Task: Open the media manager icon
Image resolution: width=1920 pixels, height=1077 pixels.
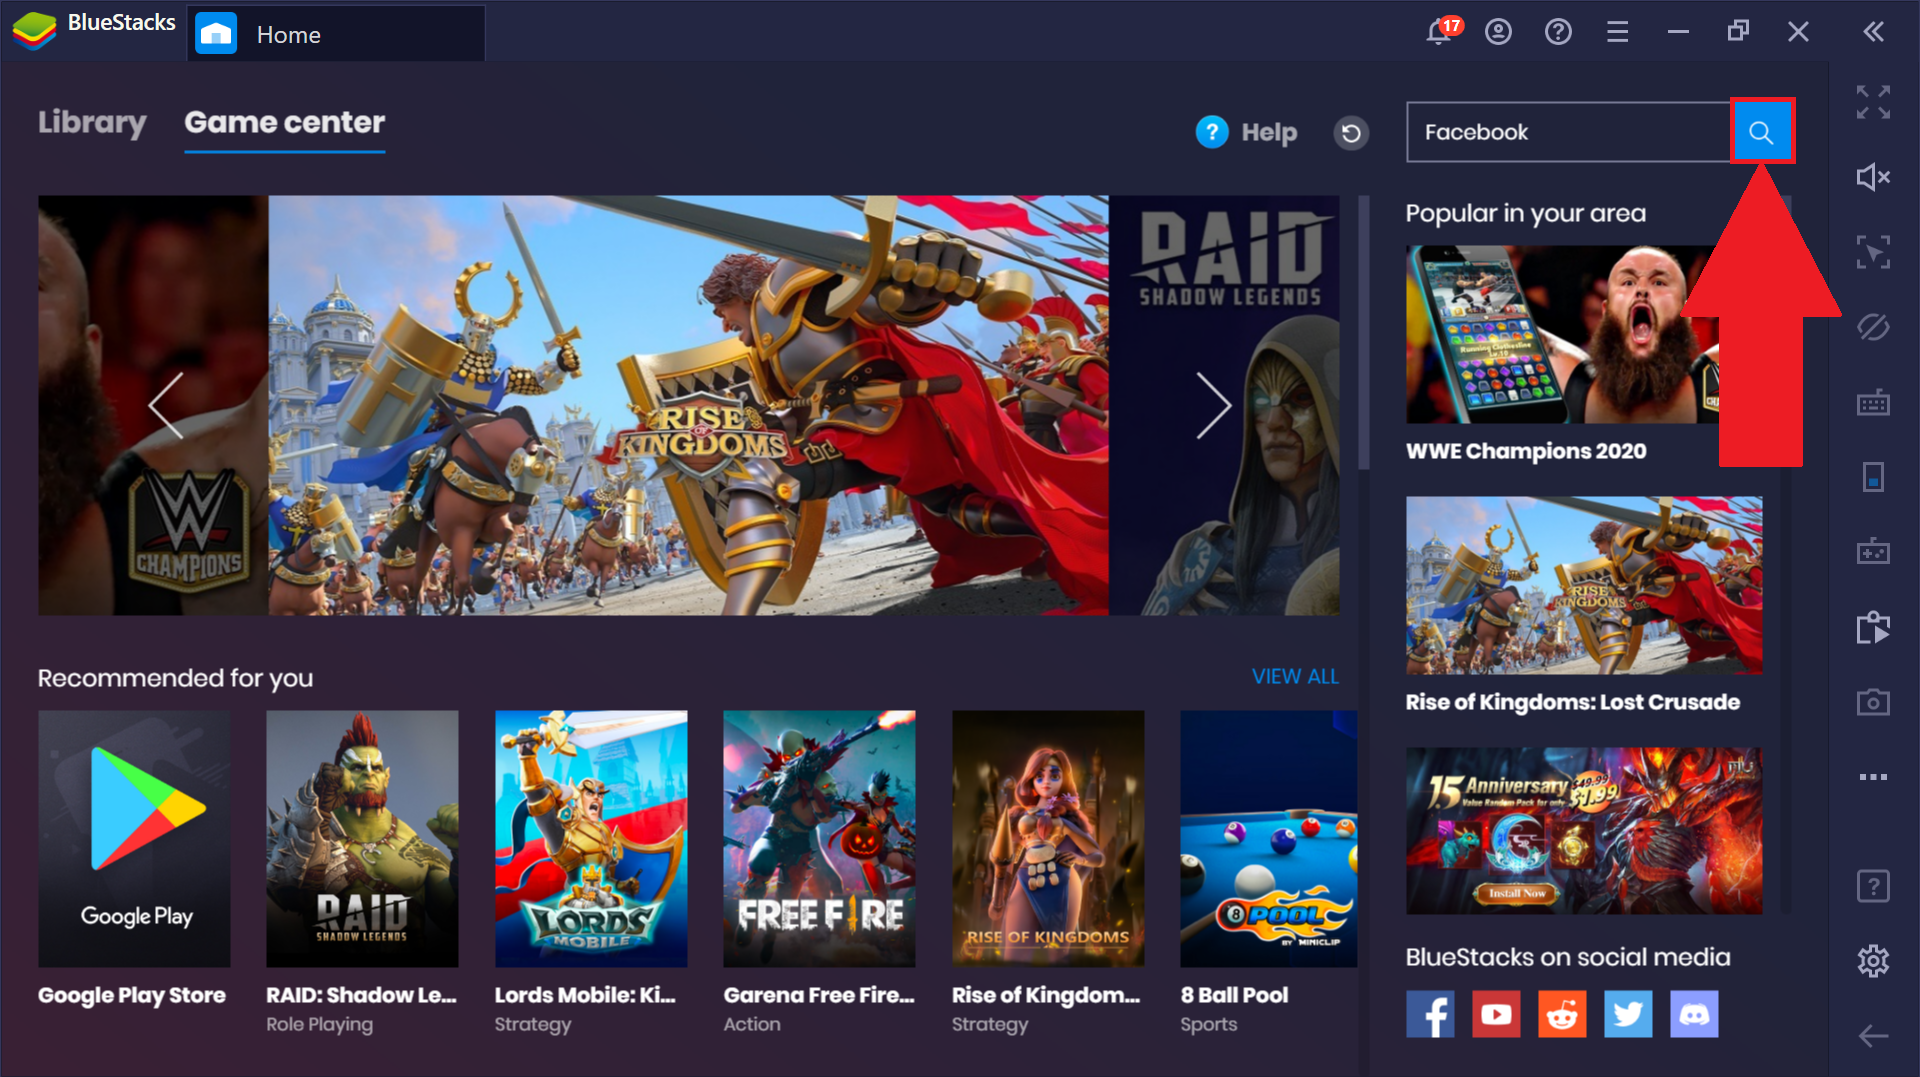Action: coord(1873,627)
